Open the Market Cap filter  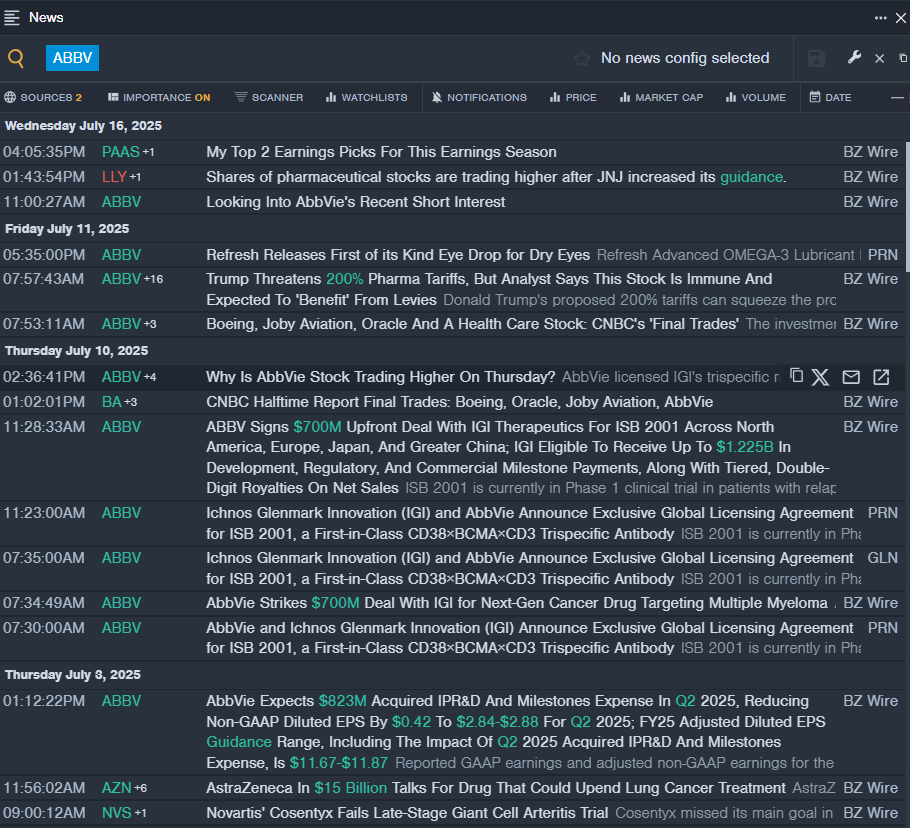pos(661,97)
